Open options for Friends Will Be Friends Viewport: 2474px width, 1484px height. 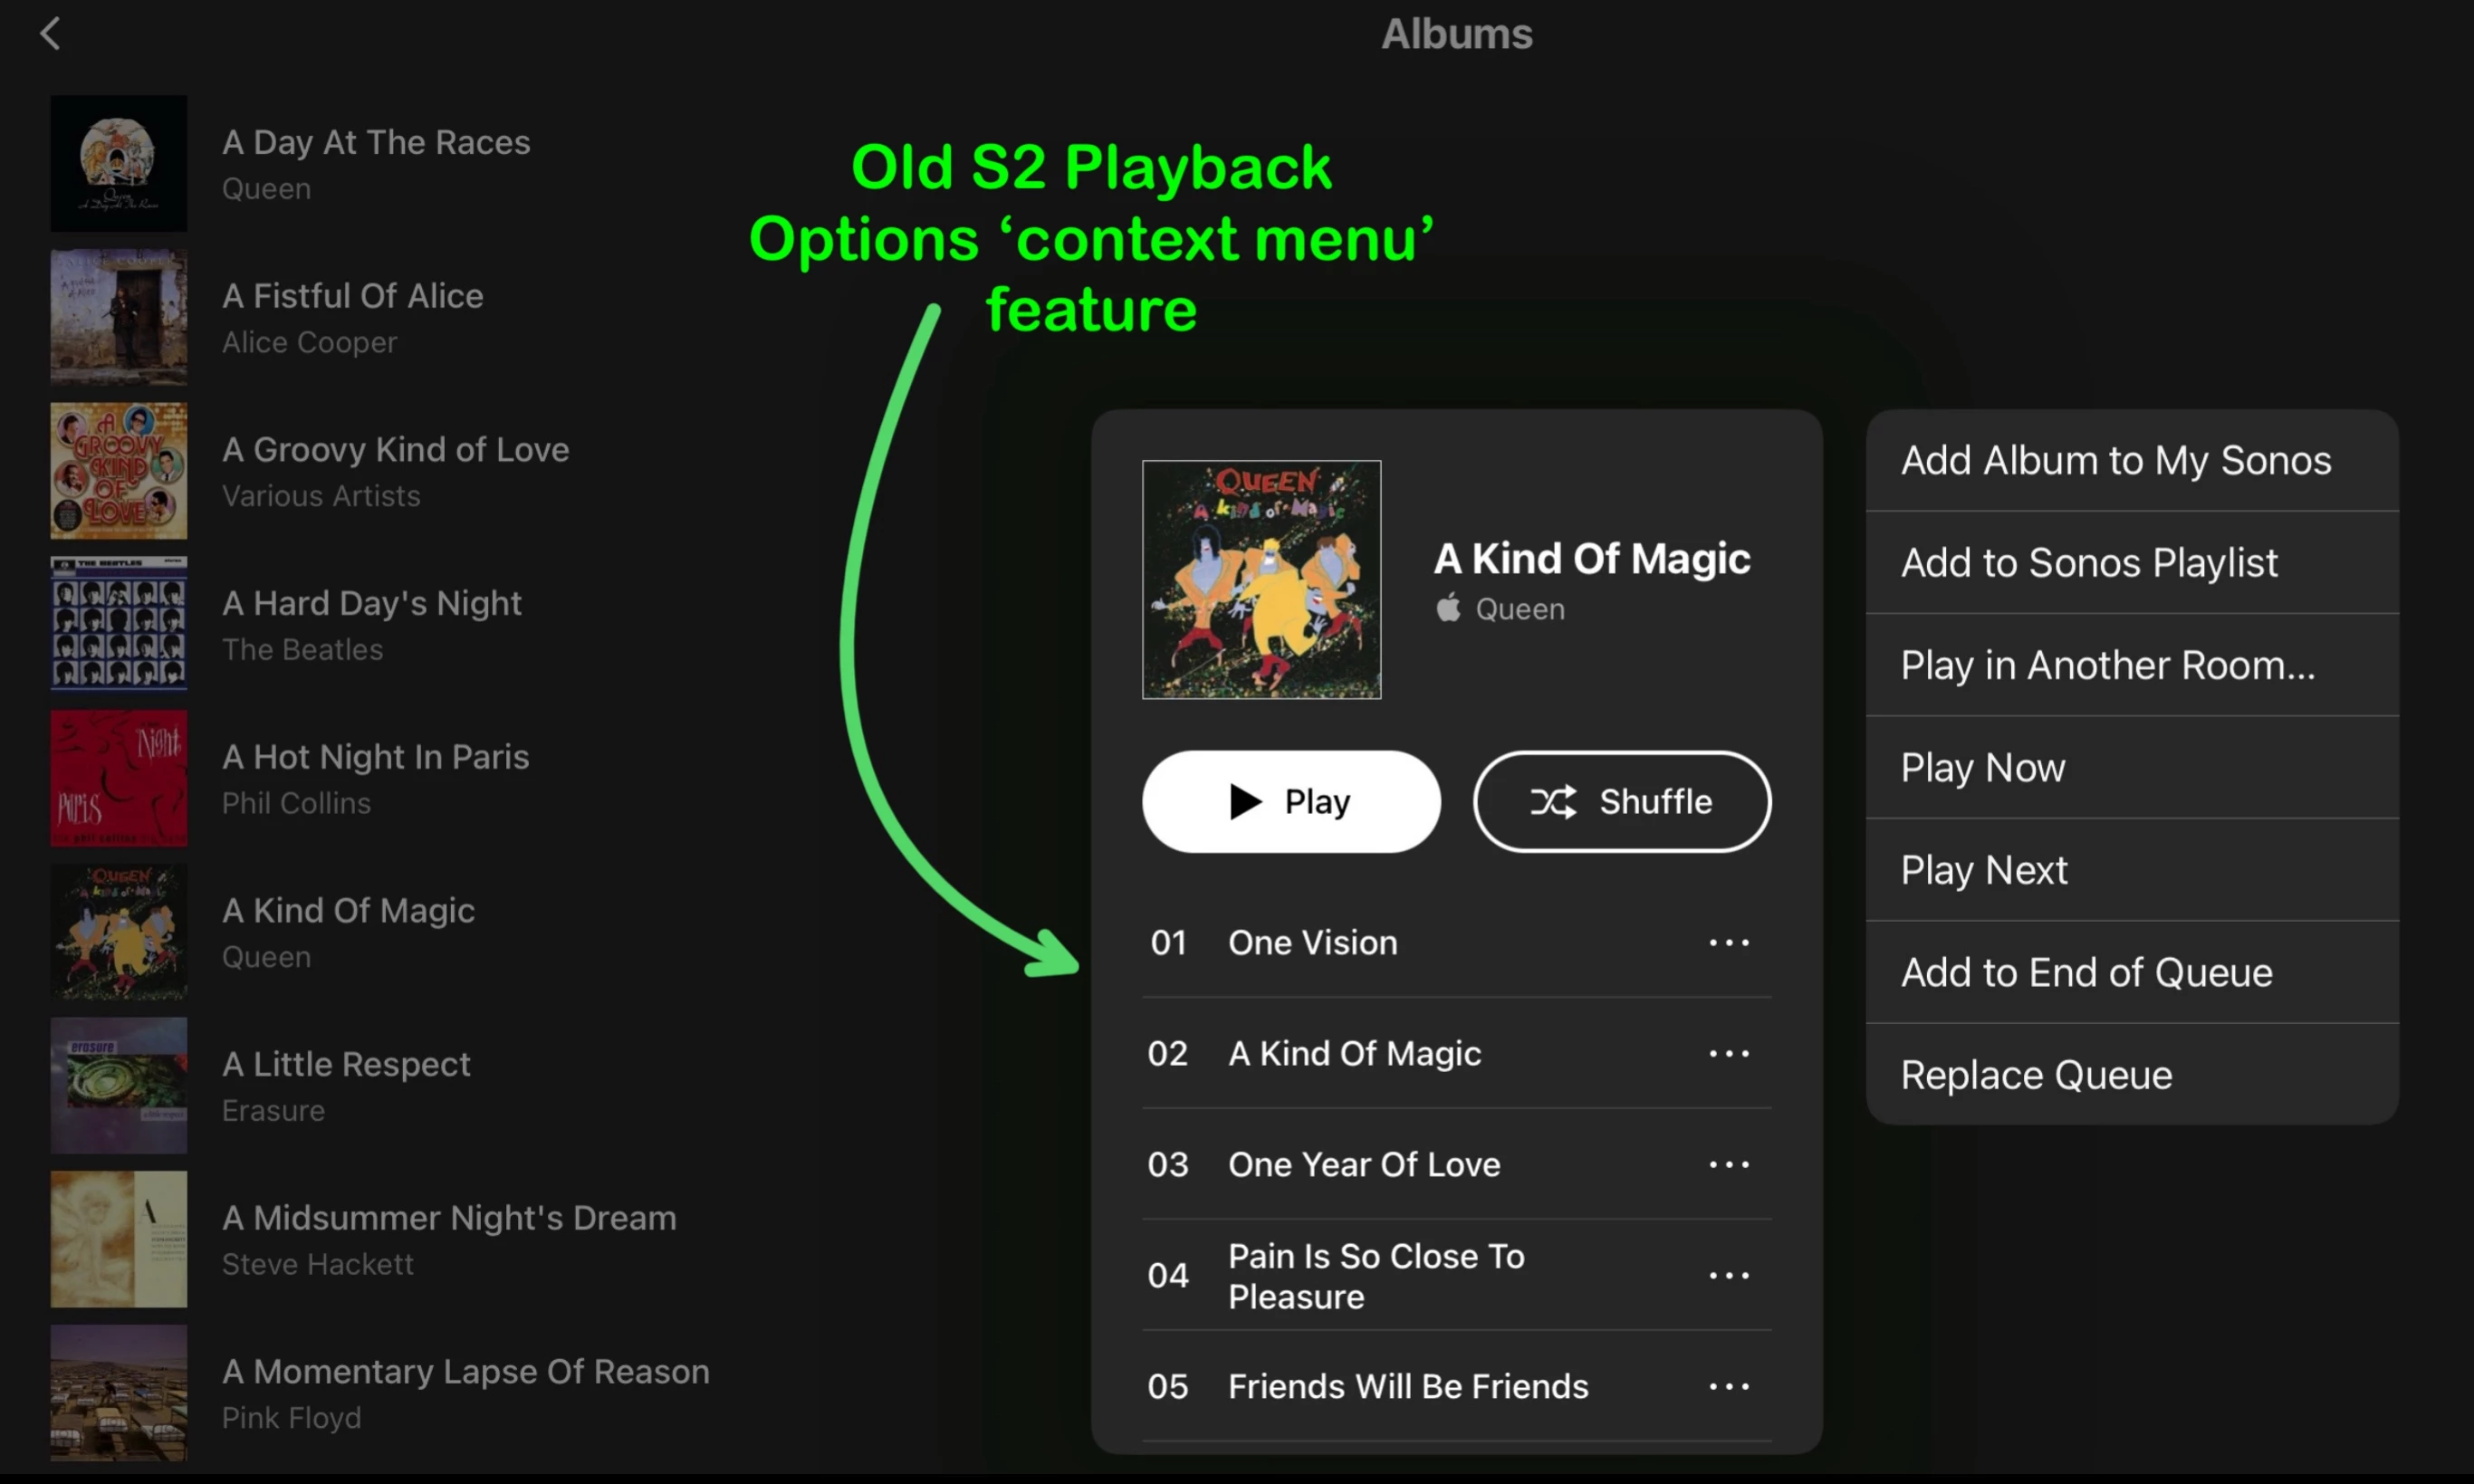point(1728,1386)
